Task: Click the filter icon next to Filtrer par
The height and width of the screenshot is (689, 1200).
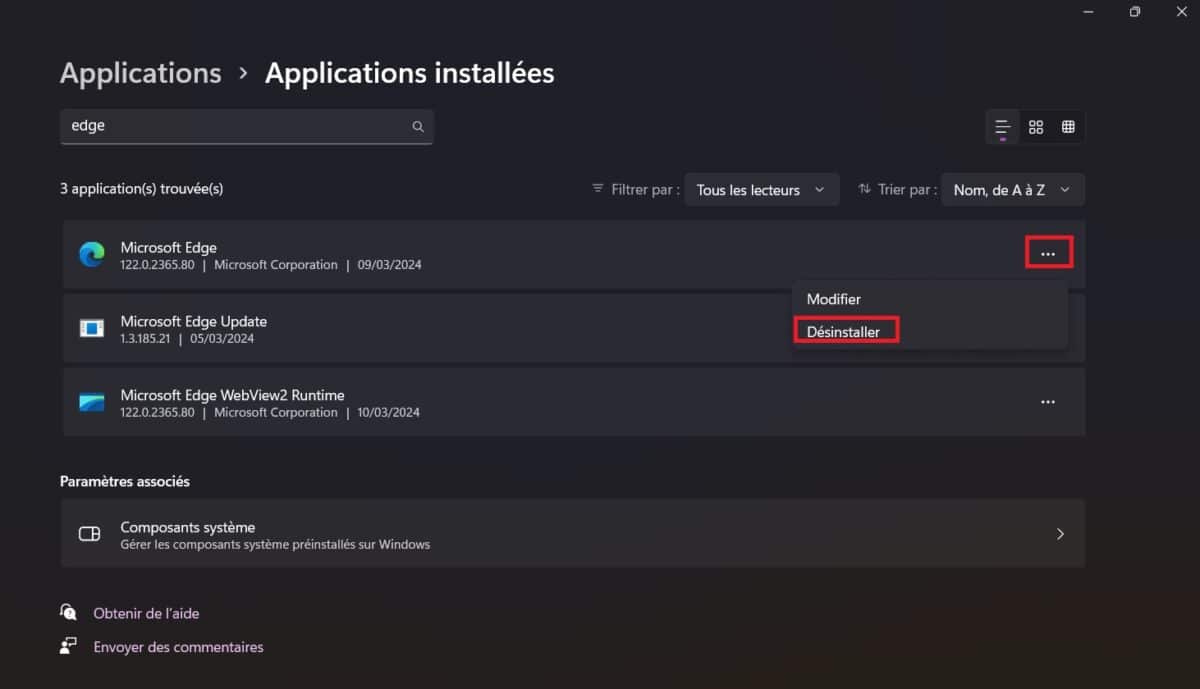Action: click(598, 188)
